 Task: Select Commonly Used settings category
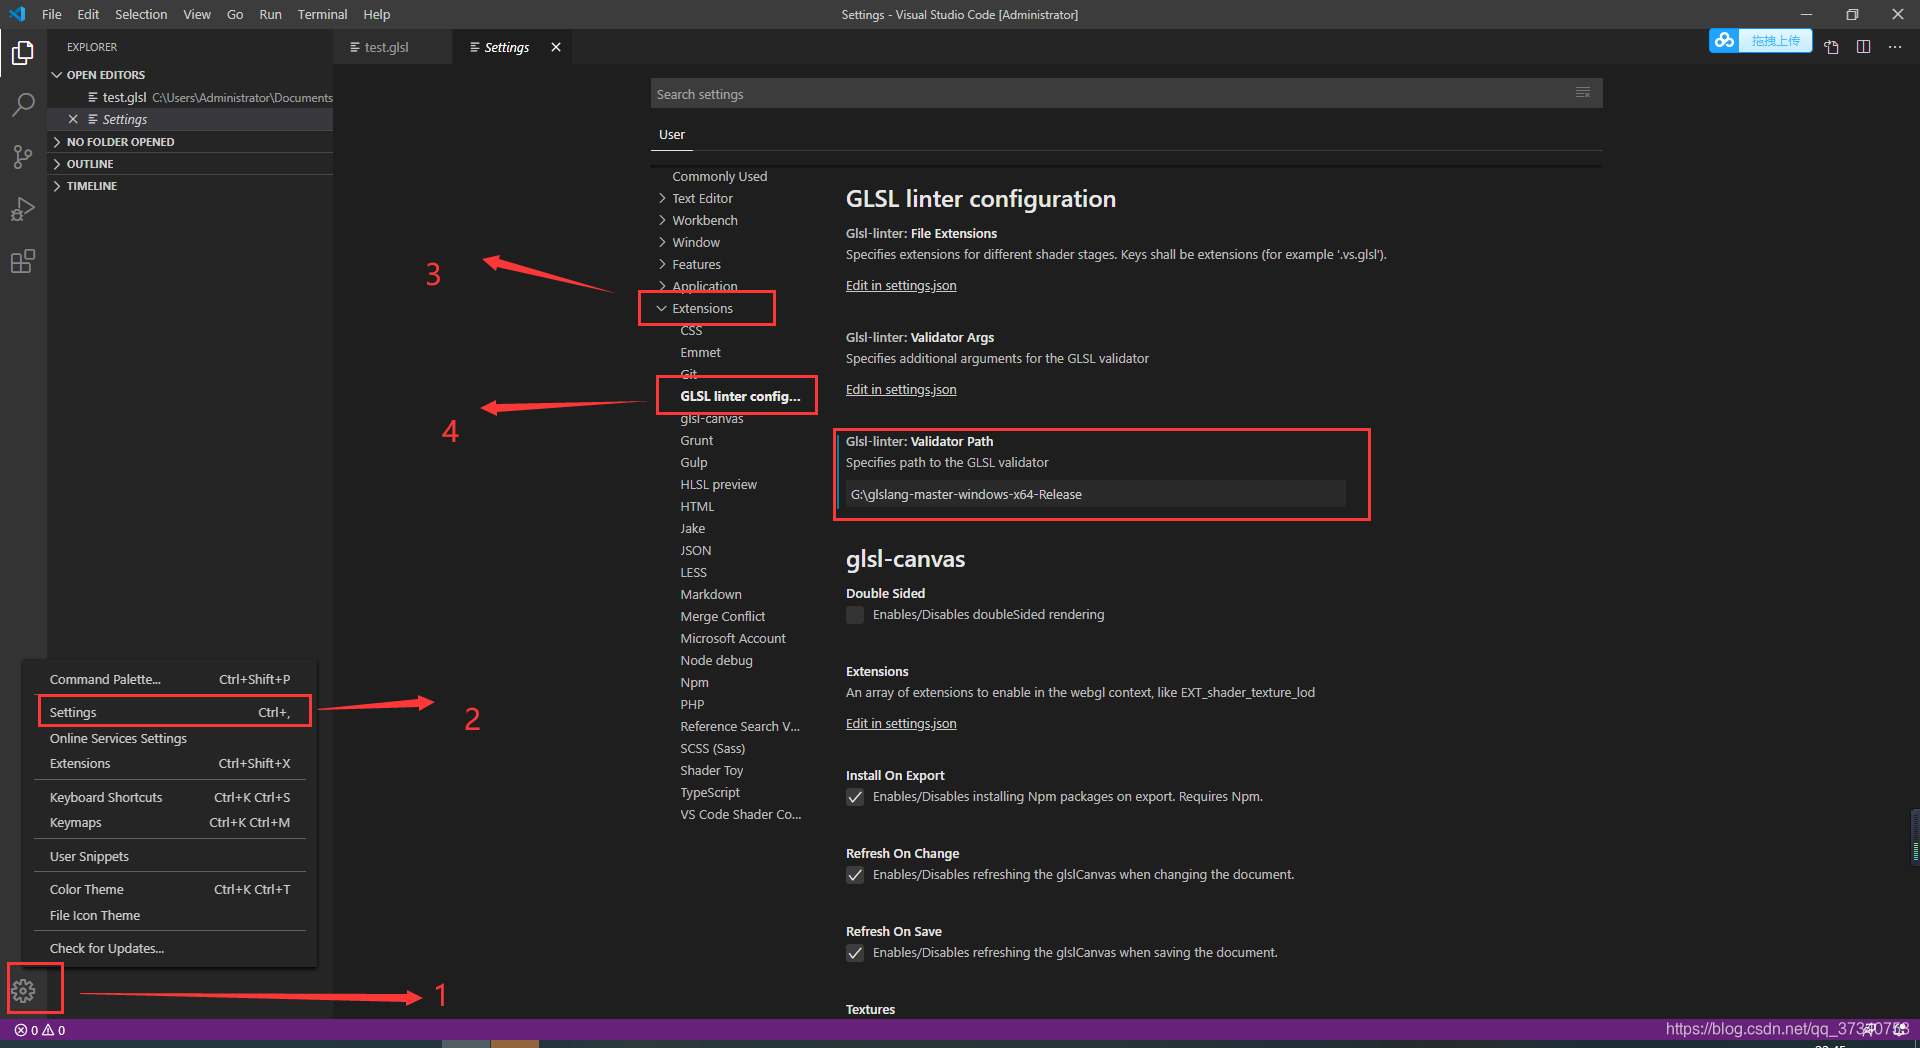[719, 176]
